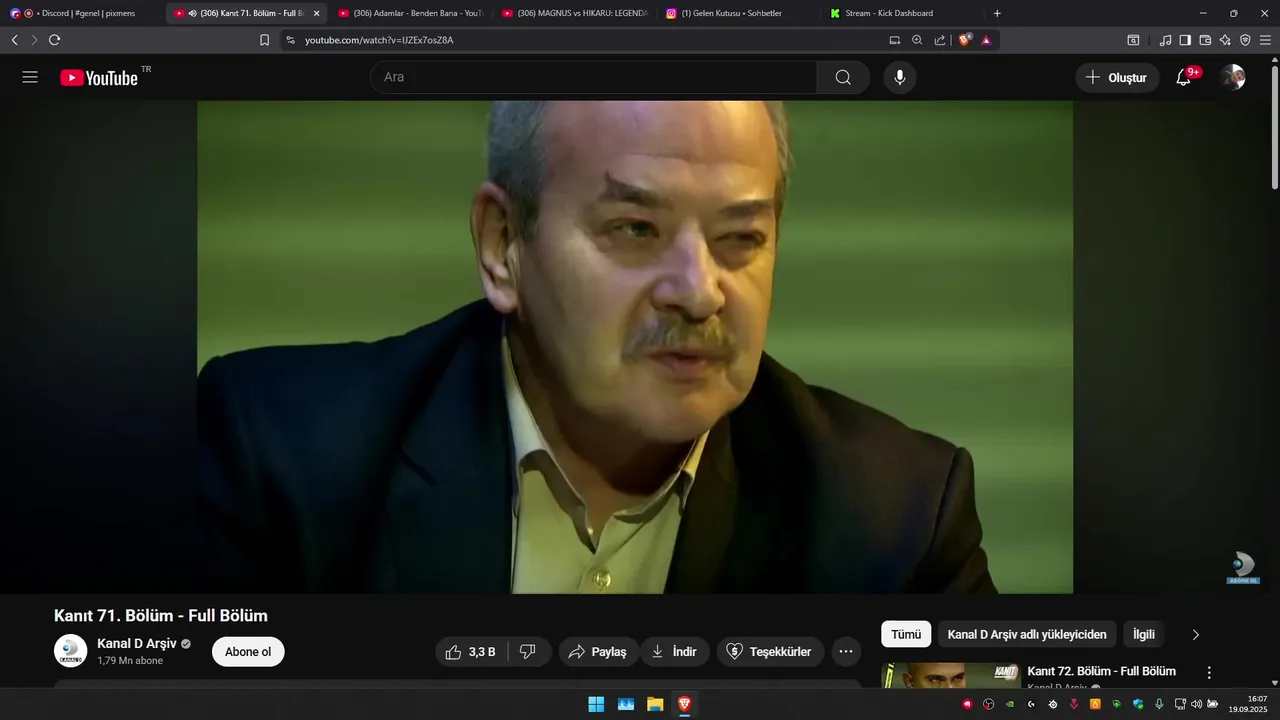Toggle the browser sidebar panel
The image size is (1280, 720).
pos(1185,40)
